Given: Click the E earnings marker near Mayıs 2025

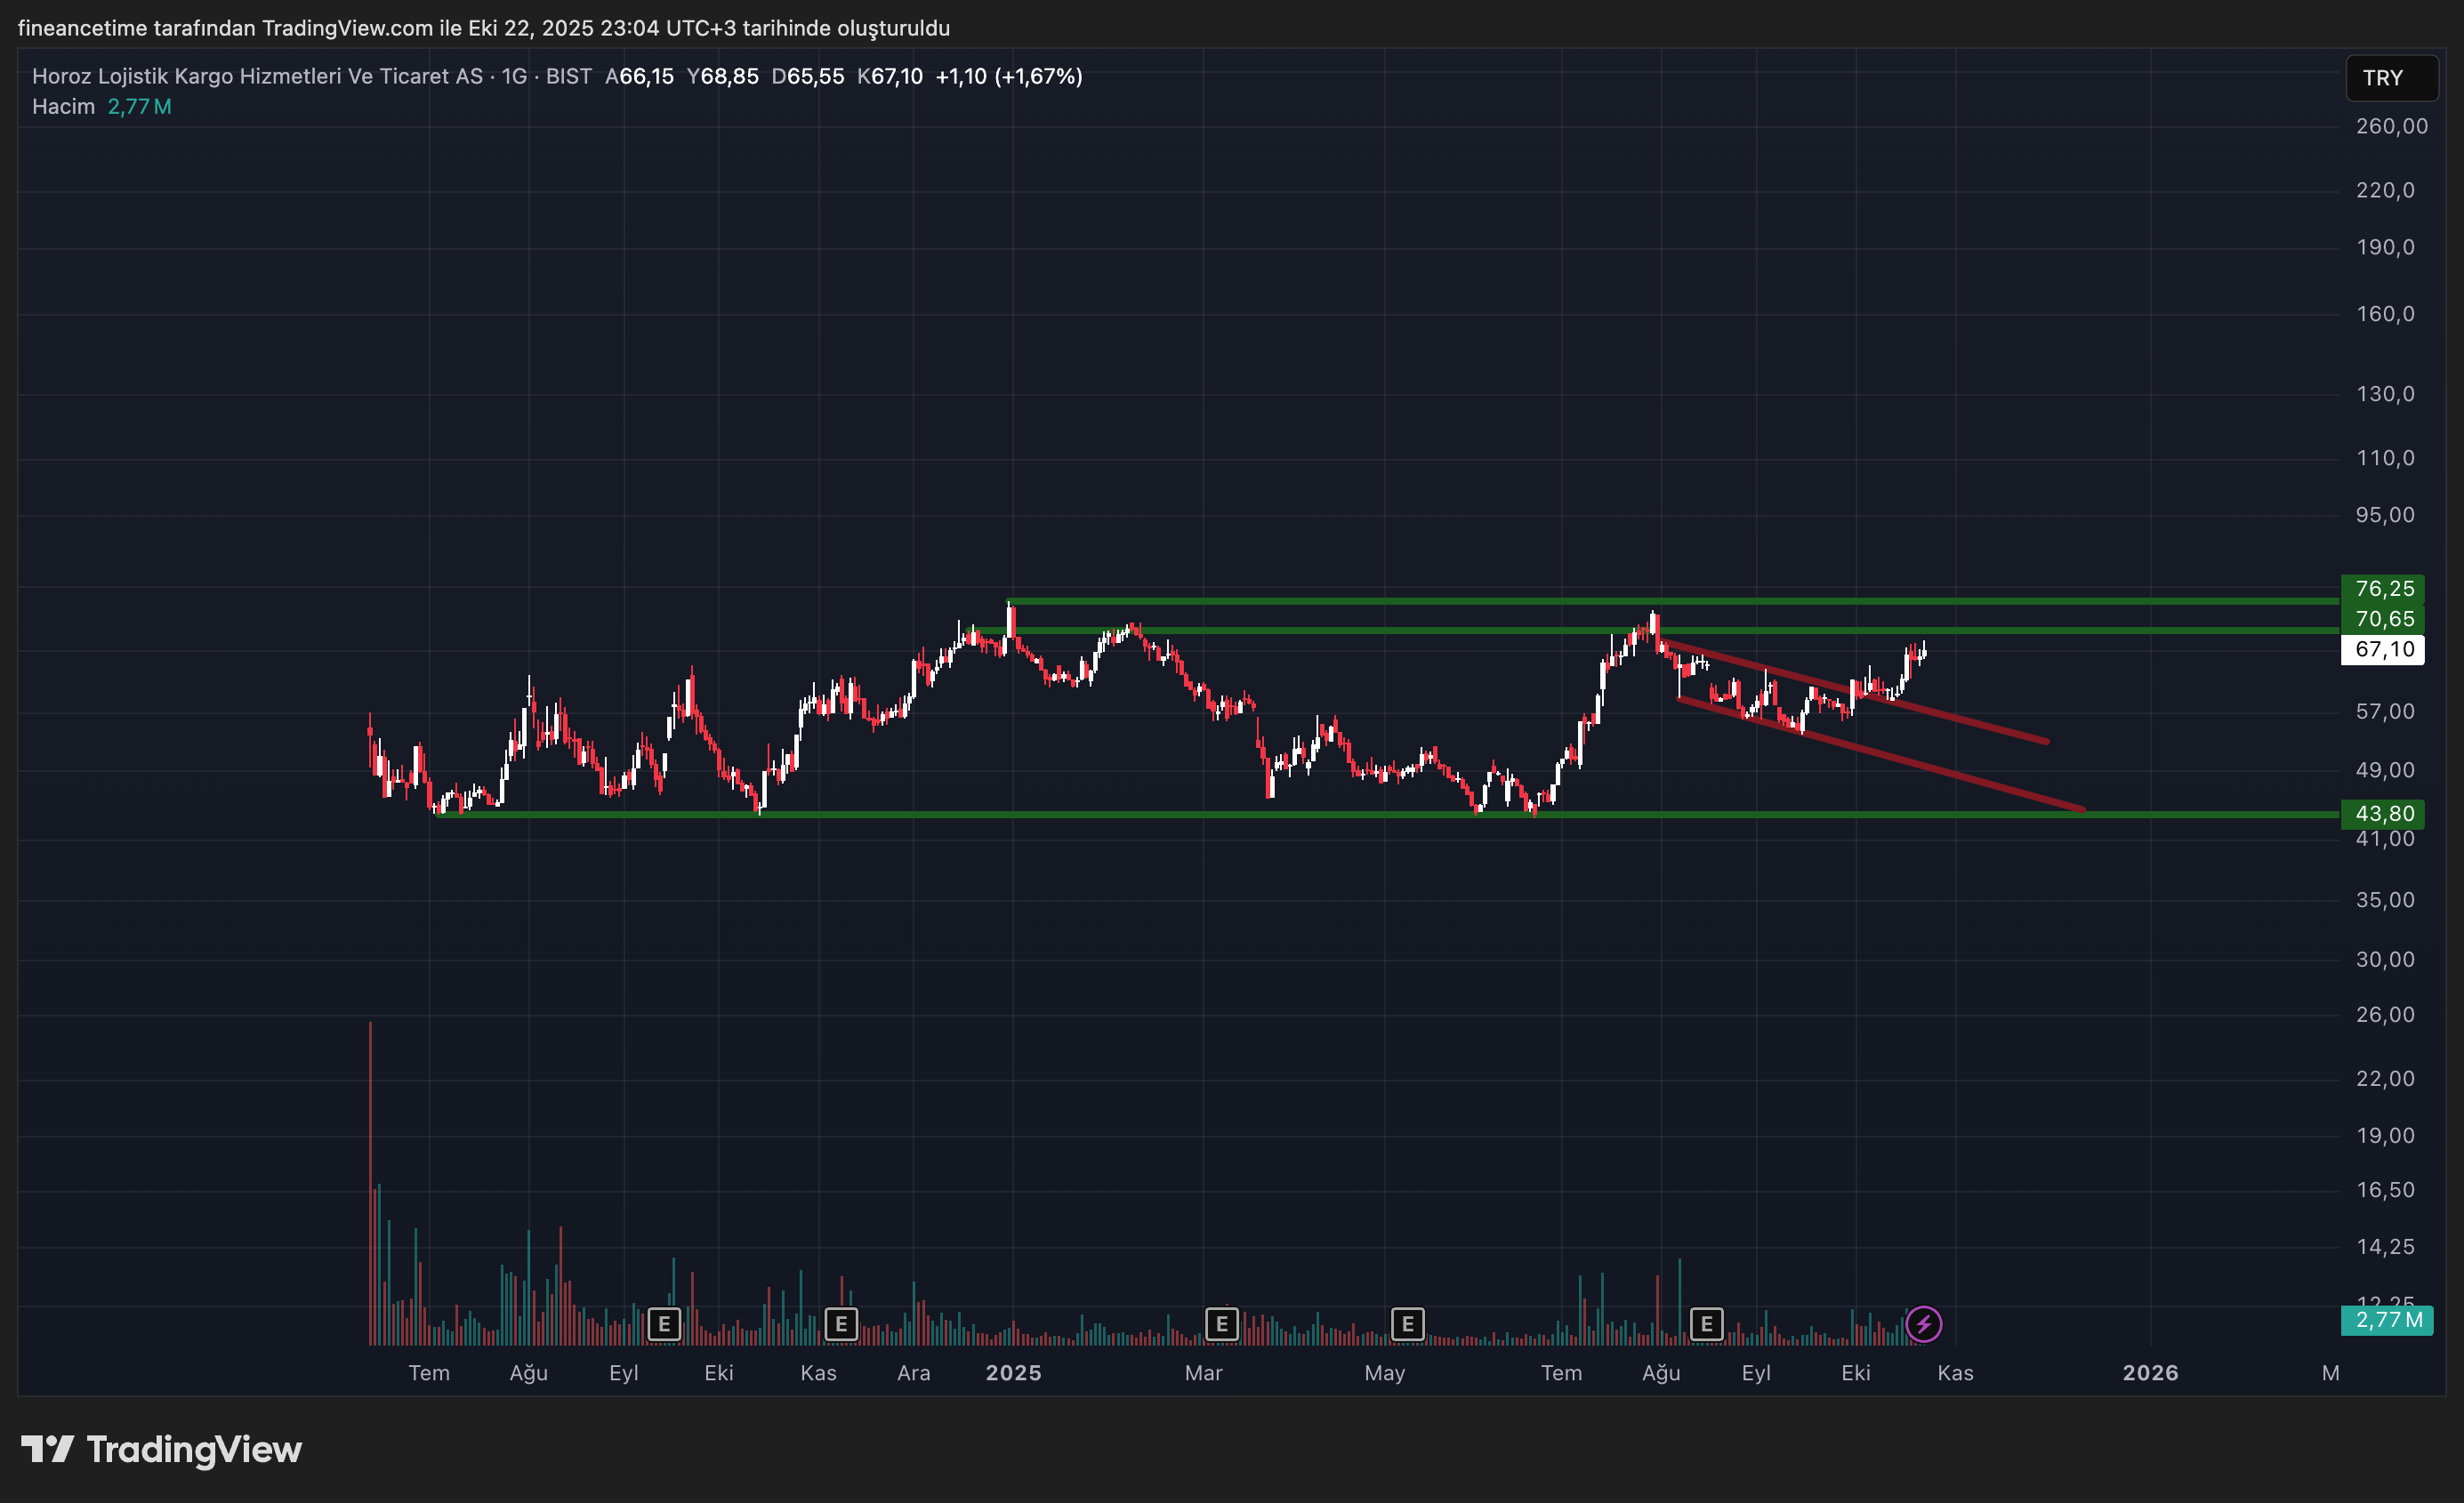Looking at the screenshot, I should (1408, 1324).
